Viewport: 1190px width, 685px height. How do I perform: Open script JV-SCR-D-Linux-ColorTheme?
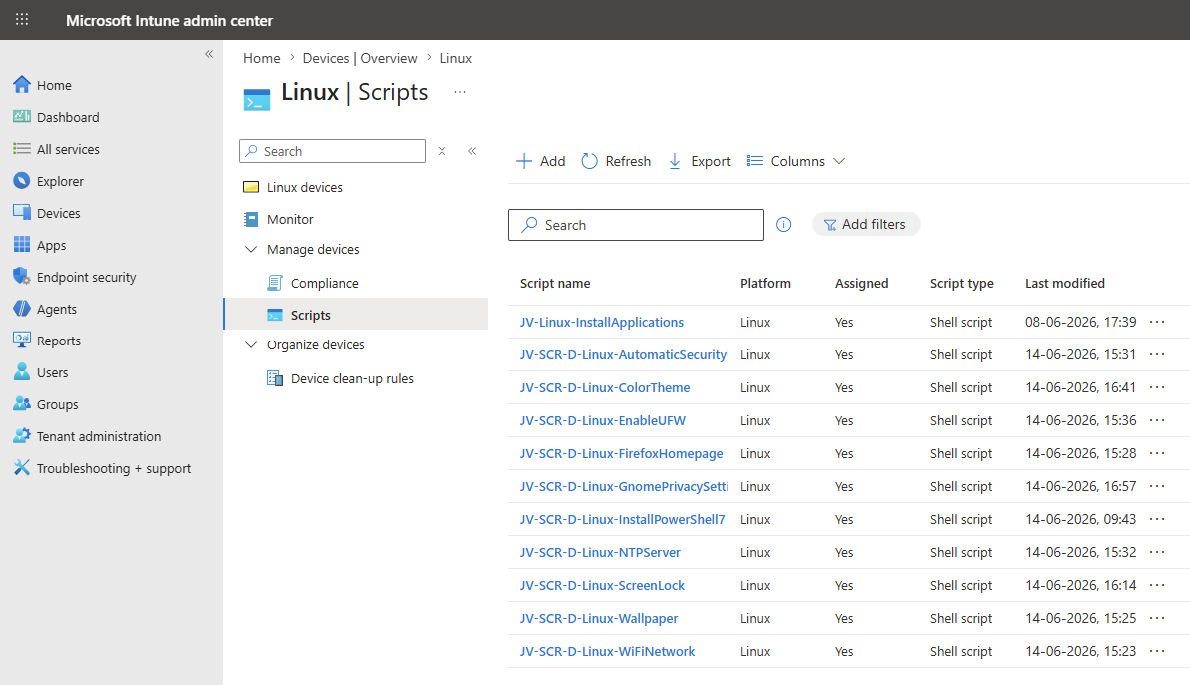coord(605,387)
